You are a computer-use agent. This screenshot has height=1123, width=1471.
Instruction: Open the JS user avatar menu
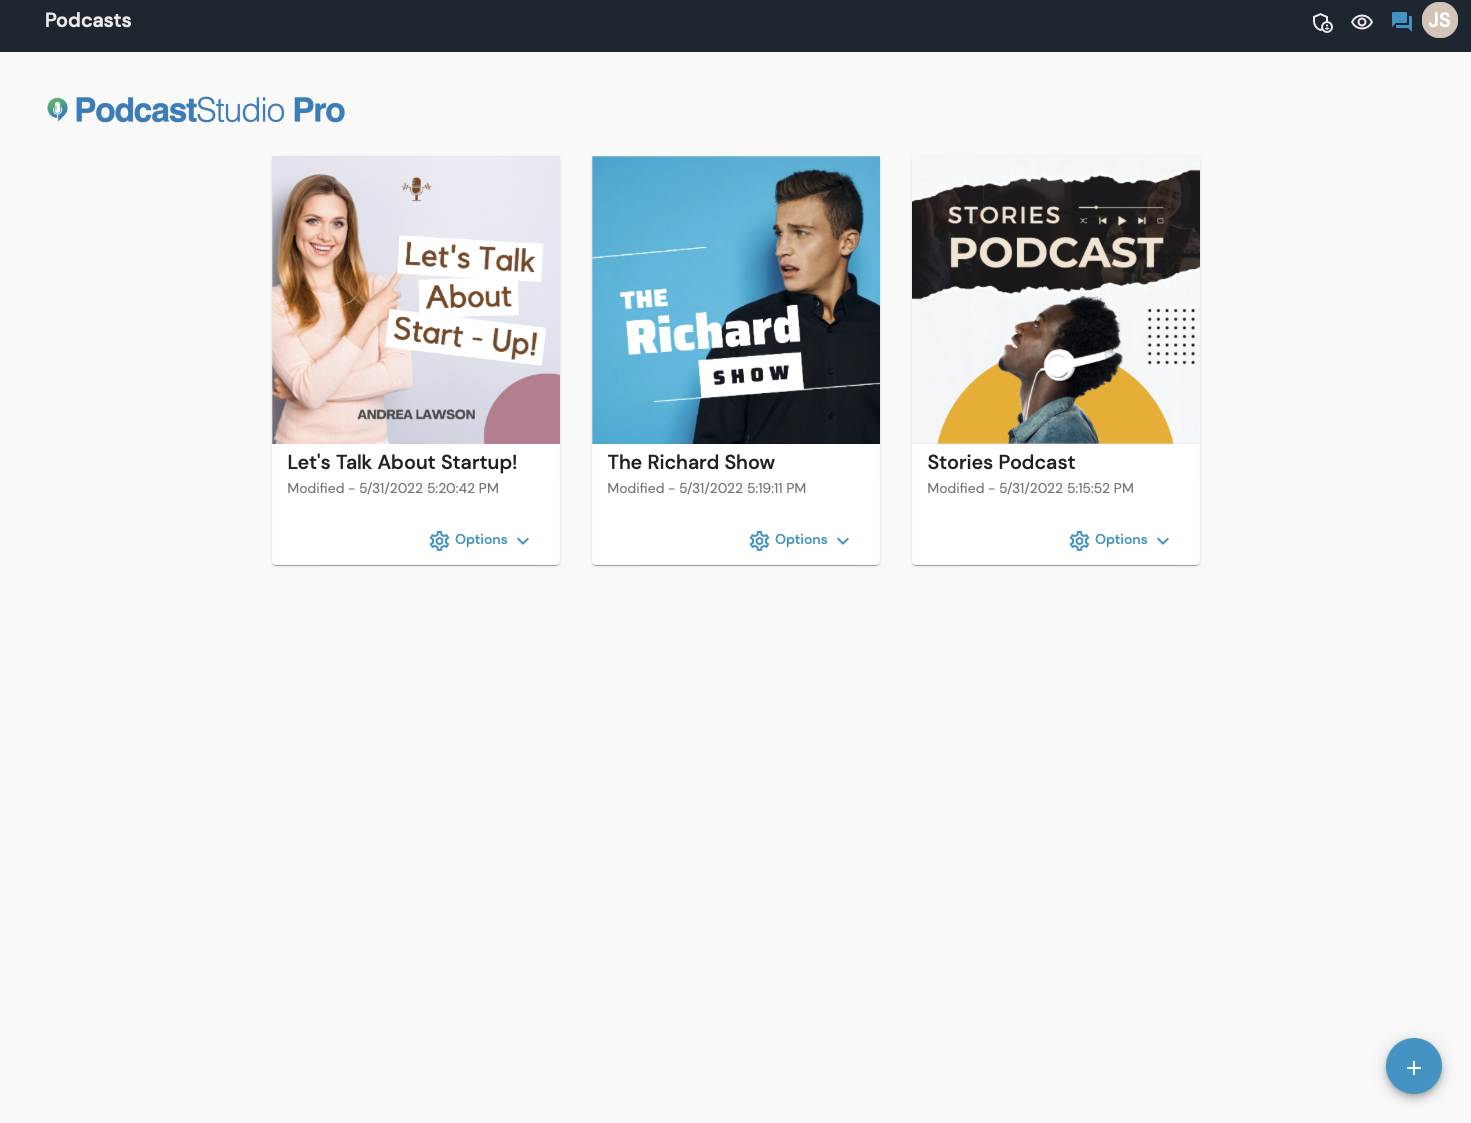coord(1440,20)
